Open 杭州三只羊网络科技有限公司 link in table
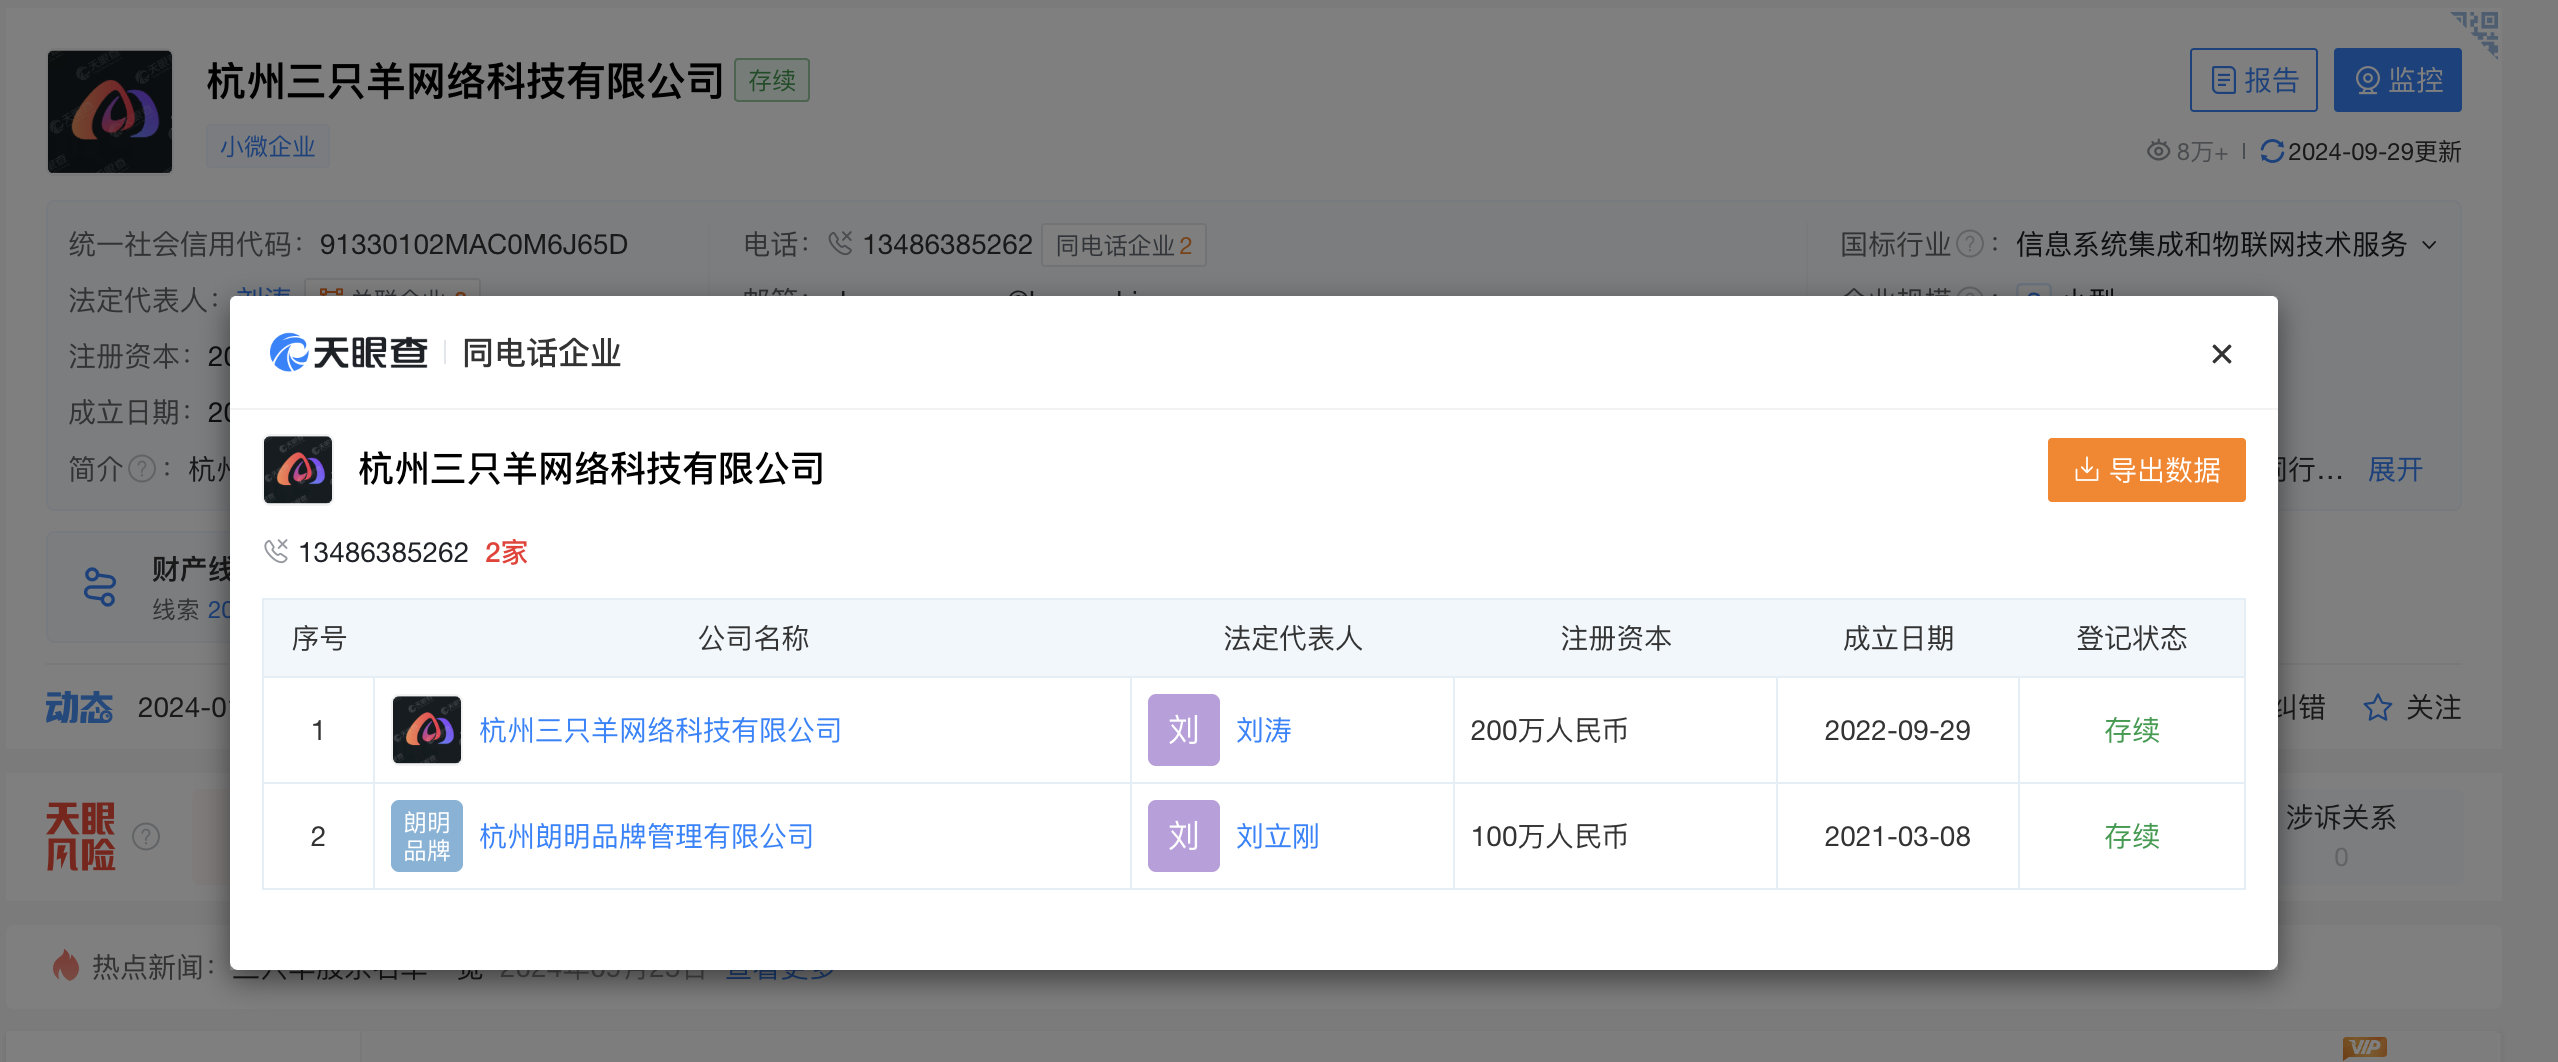Screen dimensions: 2558x1062 pos(660,730)
